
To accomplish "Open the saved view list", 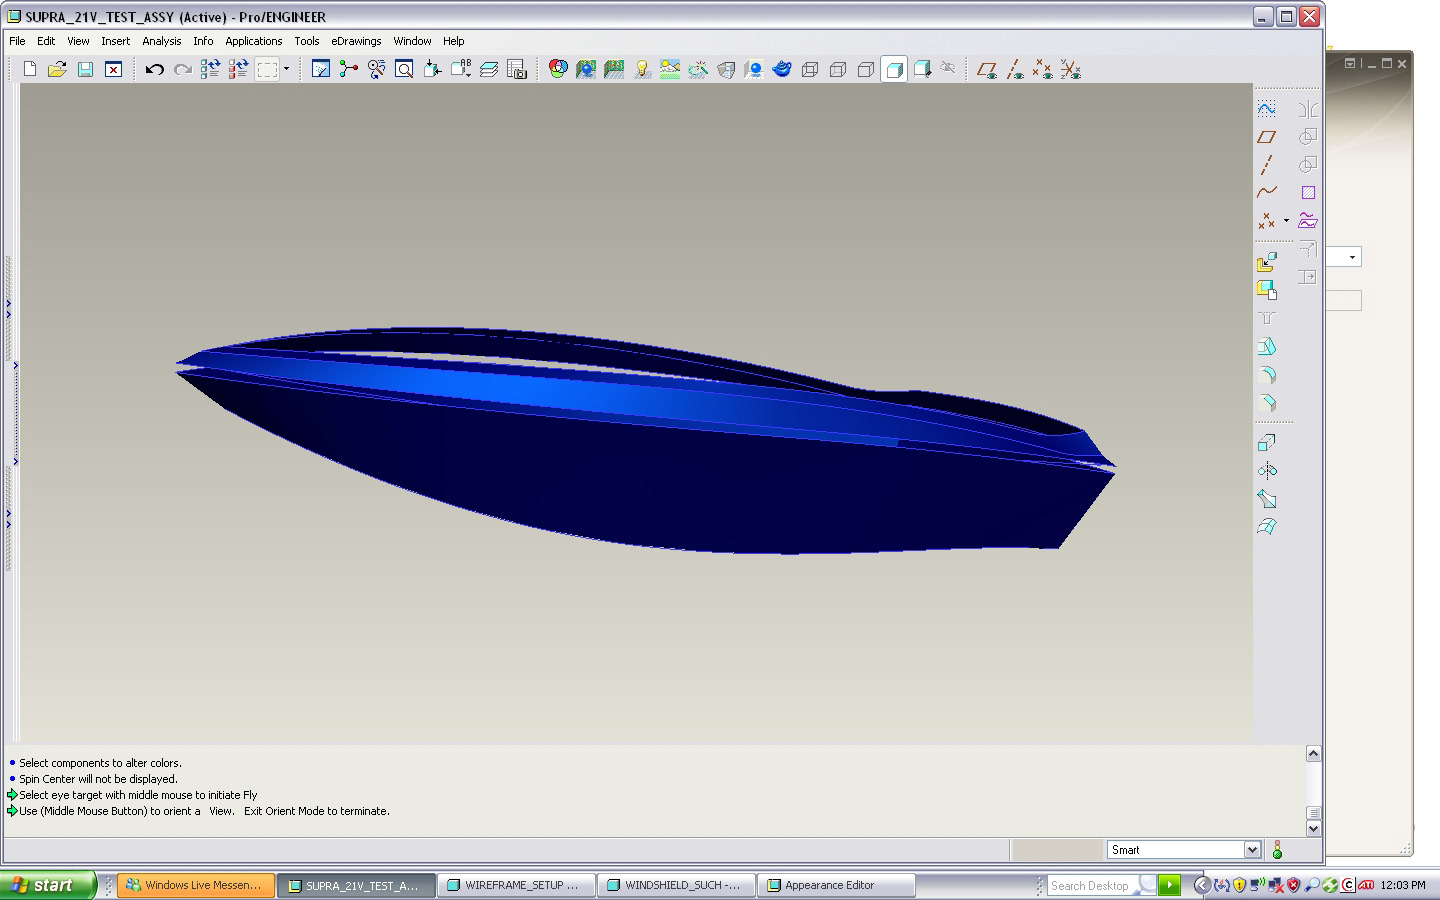I will click(461, 69).
